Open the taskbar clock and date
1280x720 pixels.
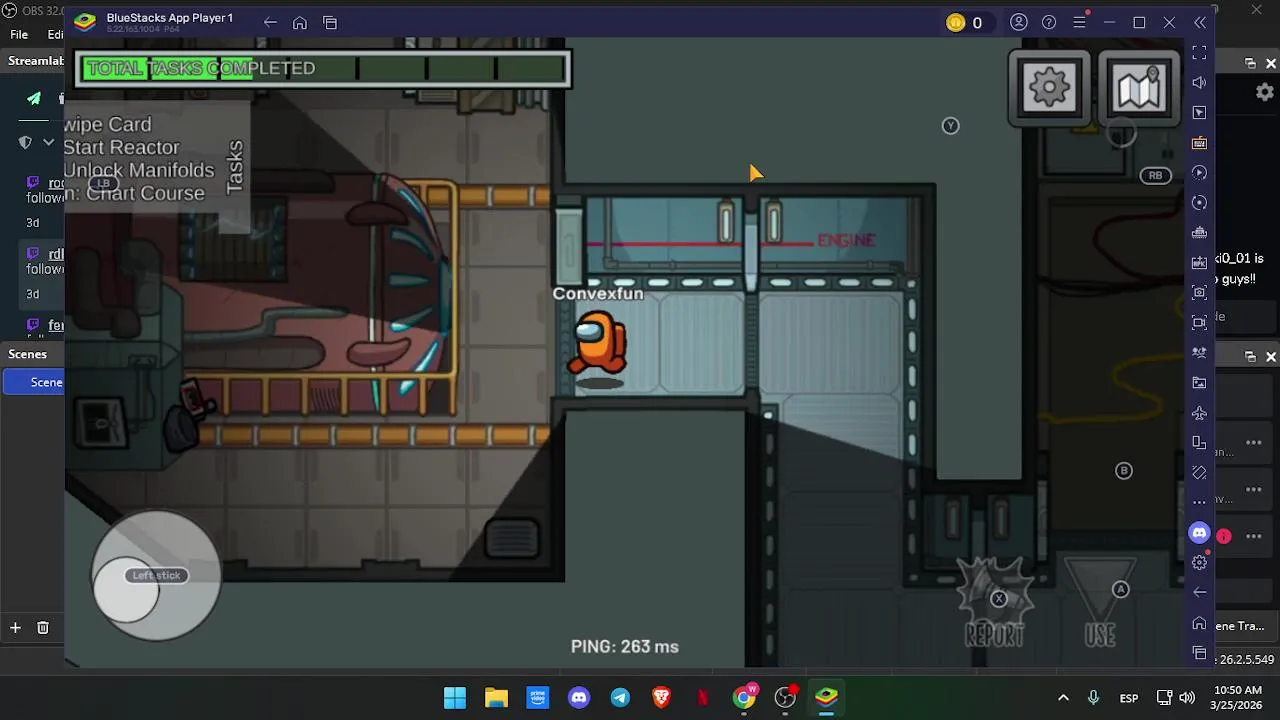(x=1237, y=697)
